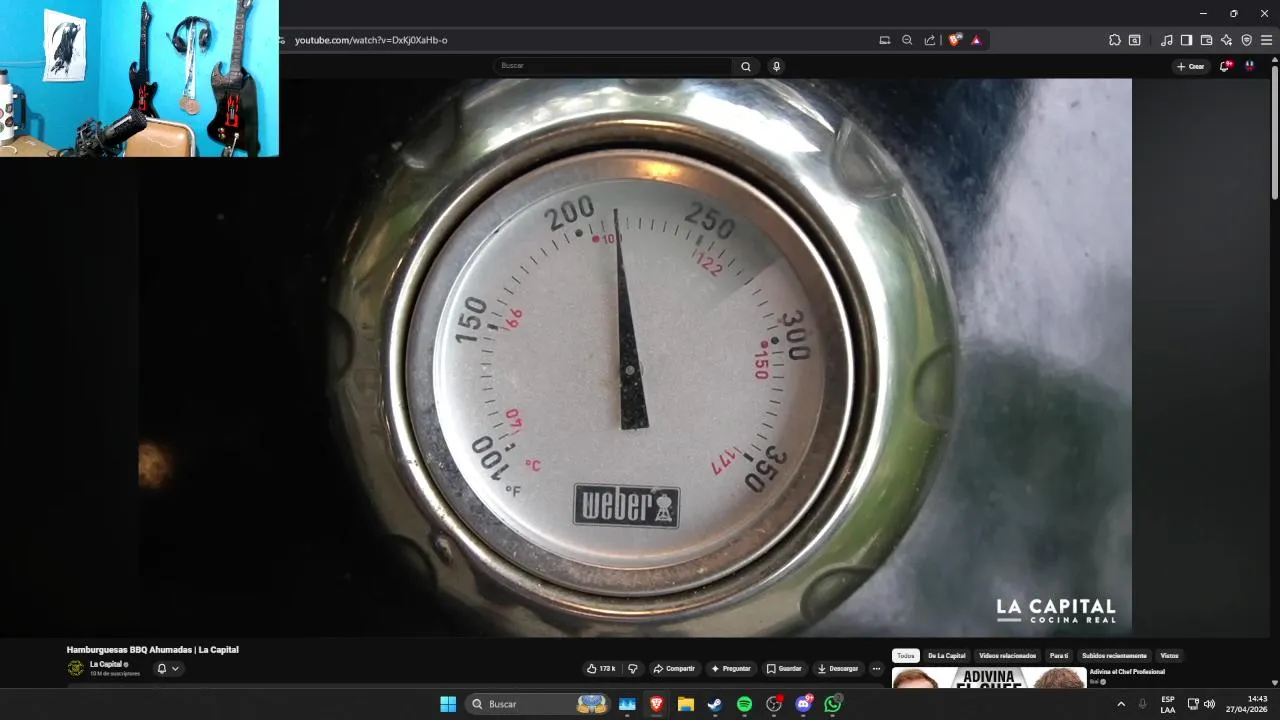Open the browser main hamburger menu
The width and height of the screenshot is (1280, 720).
[1266, 40]
